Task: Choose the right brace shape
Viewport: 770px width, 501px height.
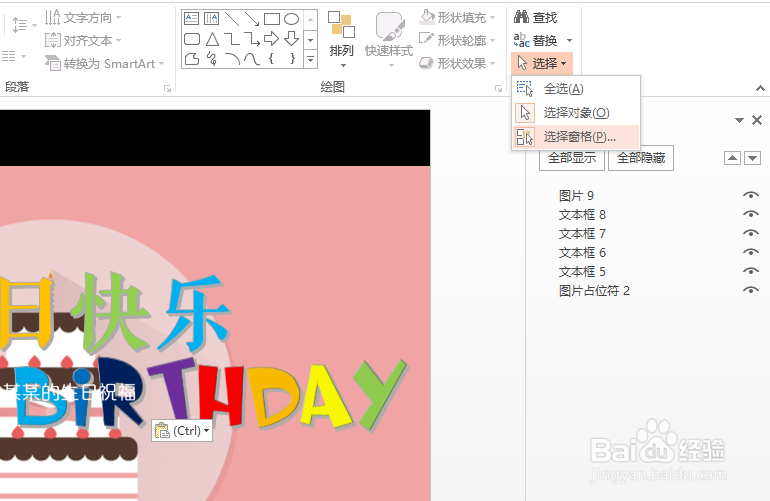Action: 292,59
